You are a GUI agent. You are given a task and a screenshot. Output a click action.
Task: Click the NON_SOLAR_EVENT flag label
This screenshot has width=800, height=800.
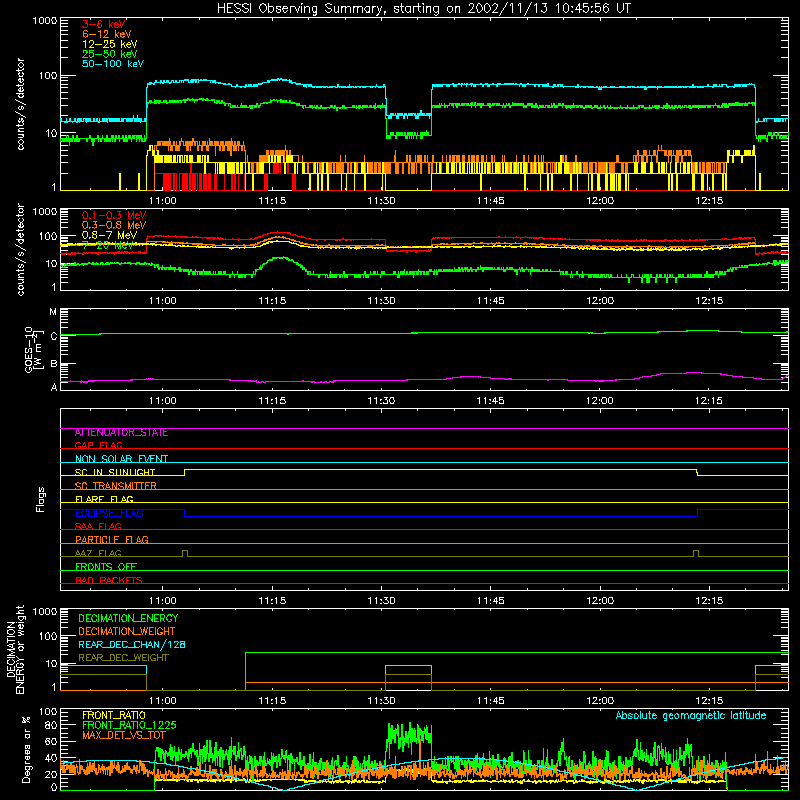click(x=121, y=459)
